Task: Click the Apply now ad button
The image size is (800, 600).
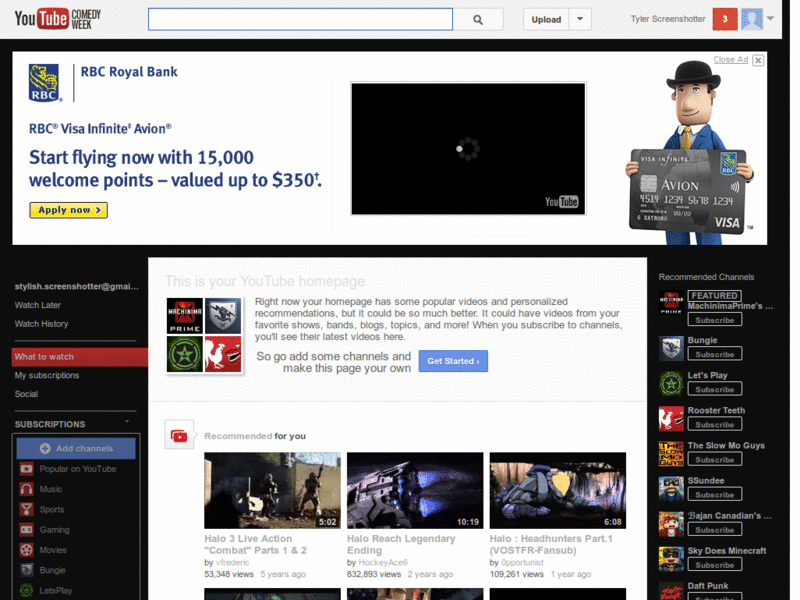Action: click(x=68, y=210)
